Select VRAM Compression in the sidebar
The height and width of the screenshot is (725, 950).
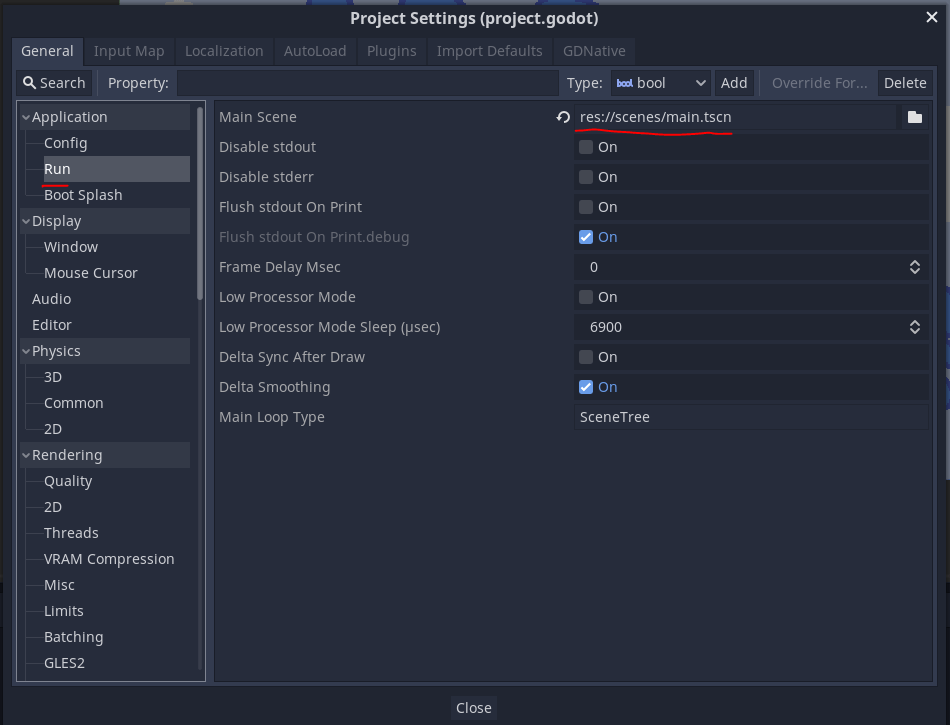(x=109, y=558)
